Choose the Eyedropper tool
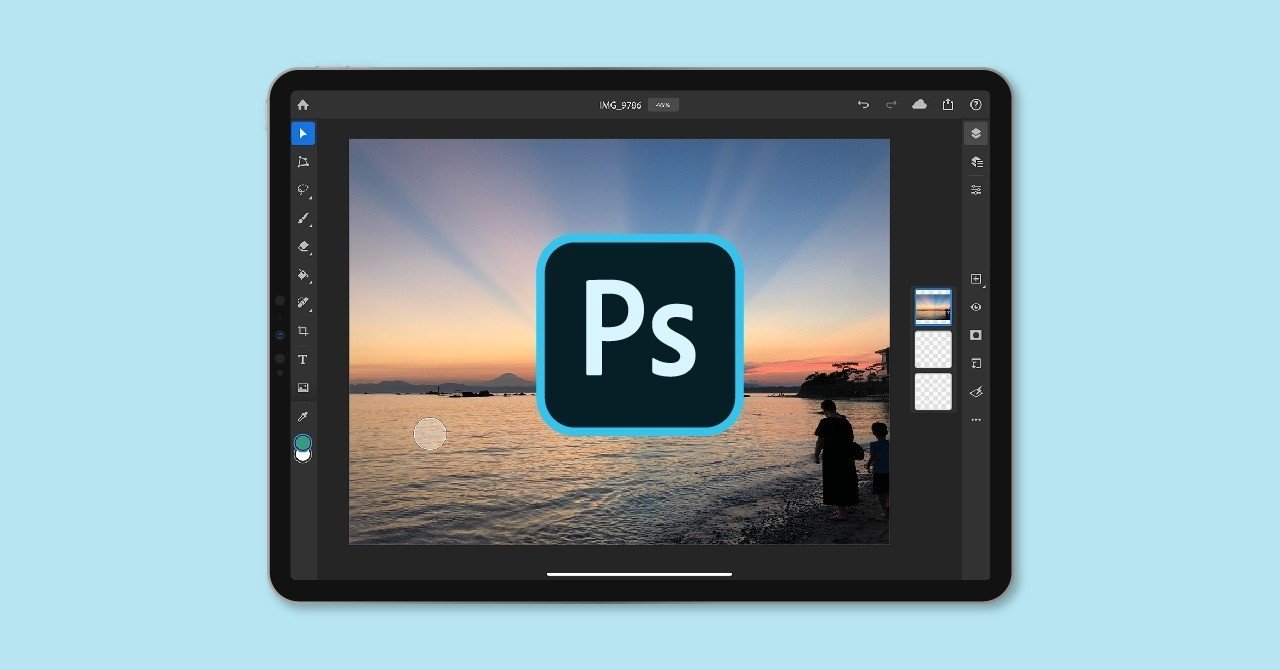Viewport: 1280px width, 670px height. tap(302, 416)
